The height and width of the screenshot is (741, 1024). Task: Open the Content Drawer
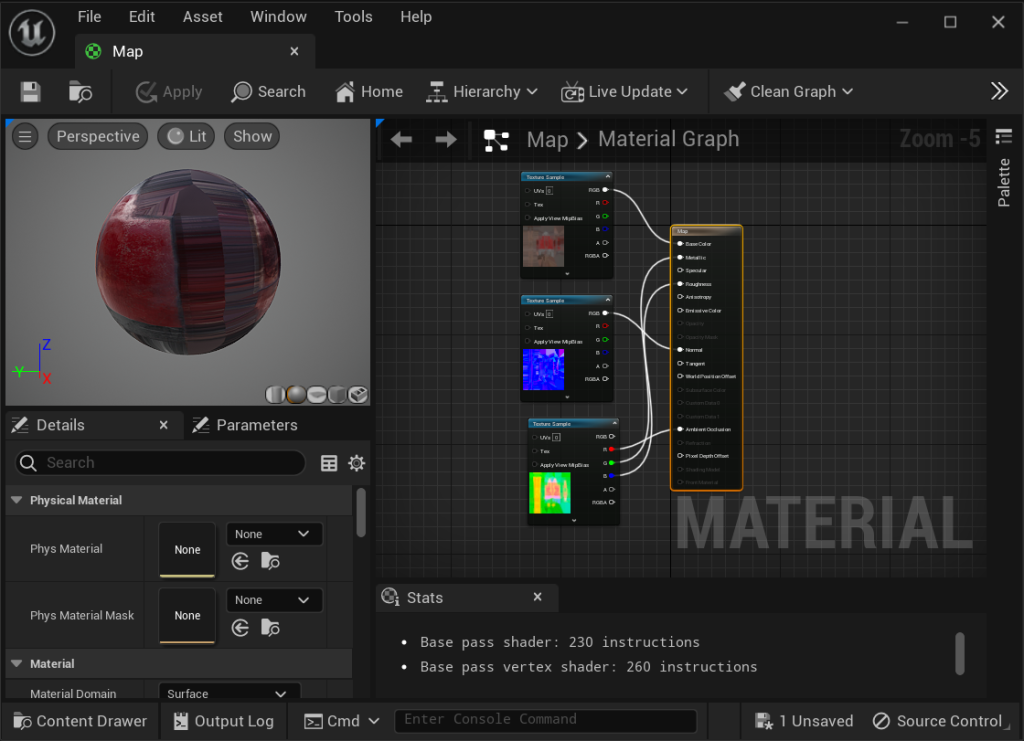click(x=80, y=721)
